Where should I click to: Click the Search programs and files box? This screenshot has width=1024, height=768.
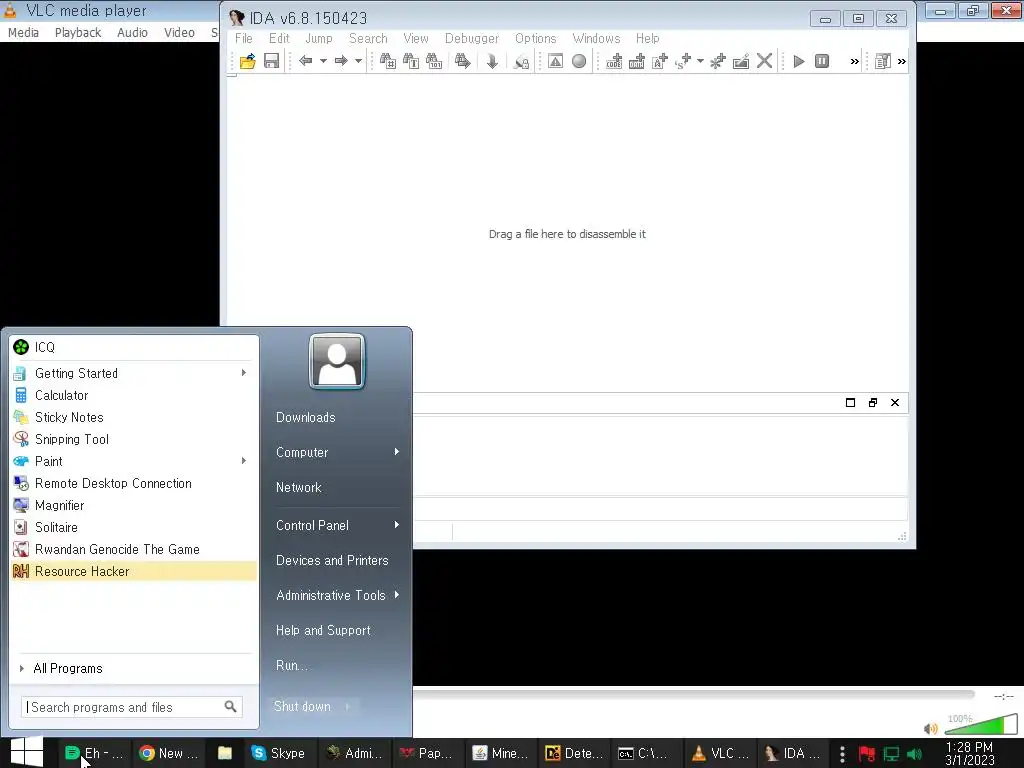pyautogui.click(x=131, y=707)
